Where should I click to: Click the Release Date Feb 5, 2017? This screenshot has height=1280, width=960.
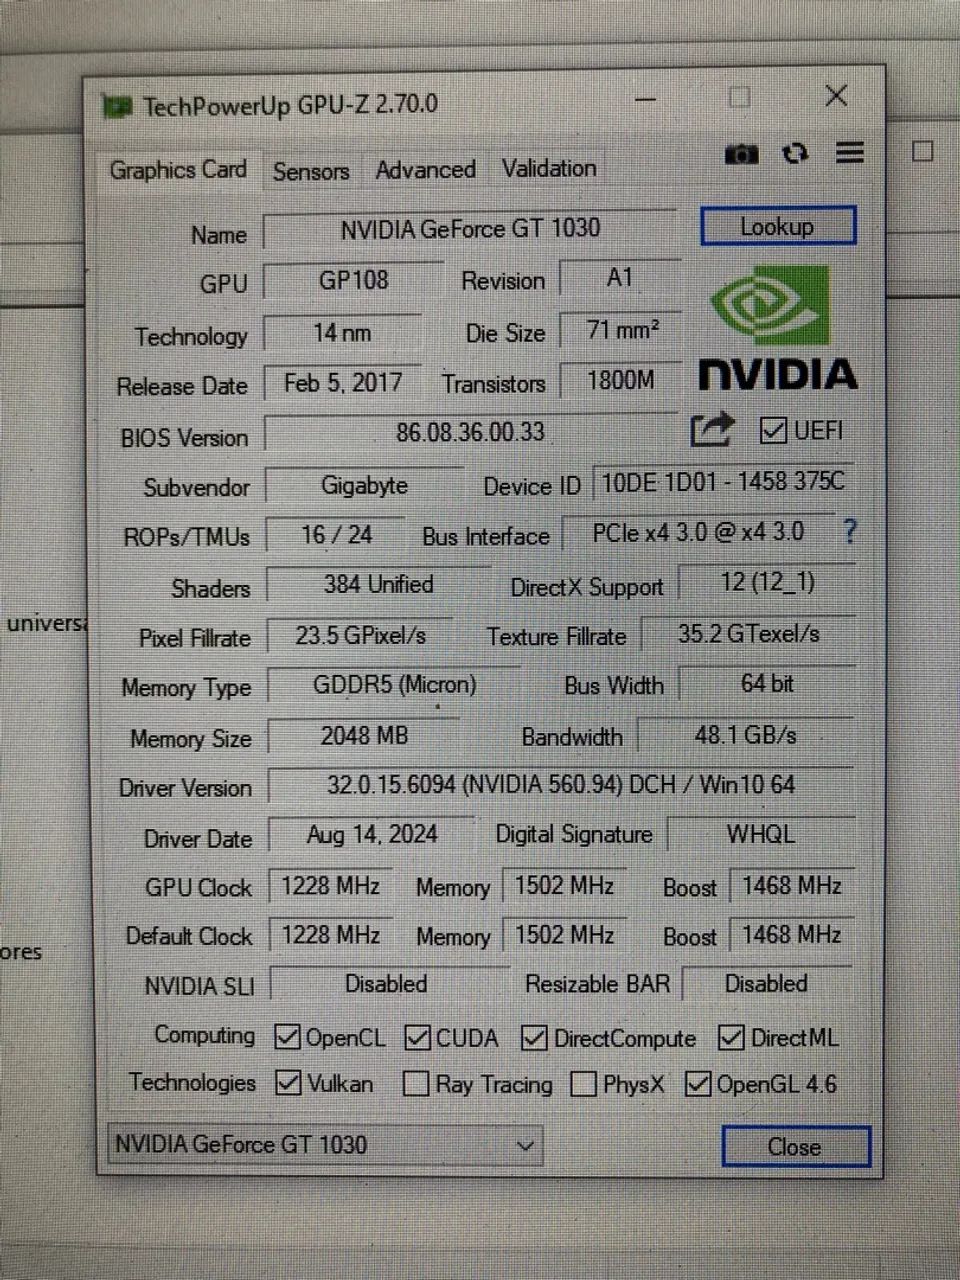(343, 383)
